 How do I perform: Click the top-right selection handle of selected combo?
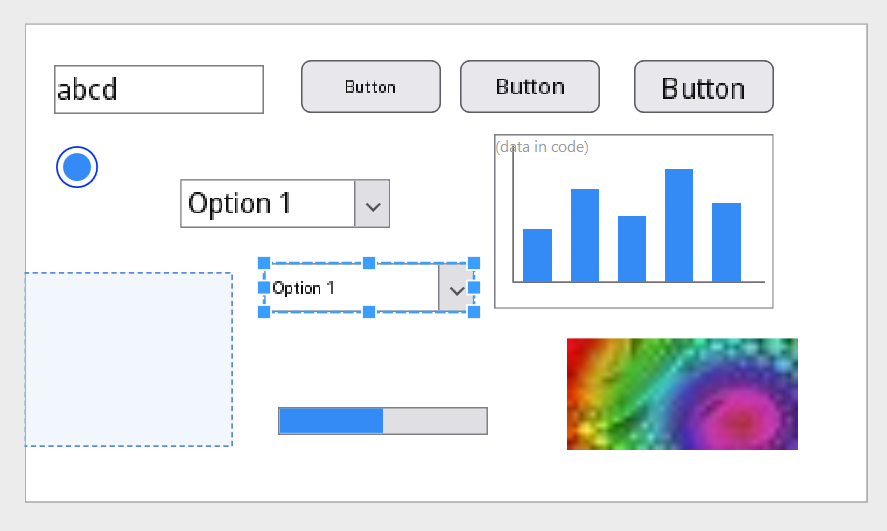474,263
